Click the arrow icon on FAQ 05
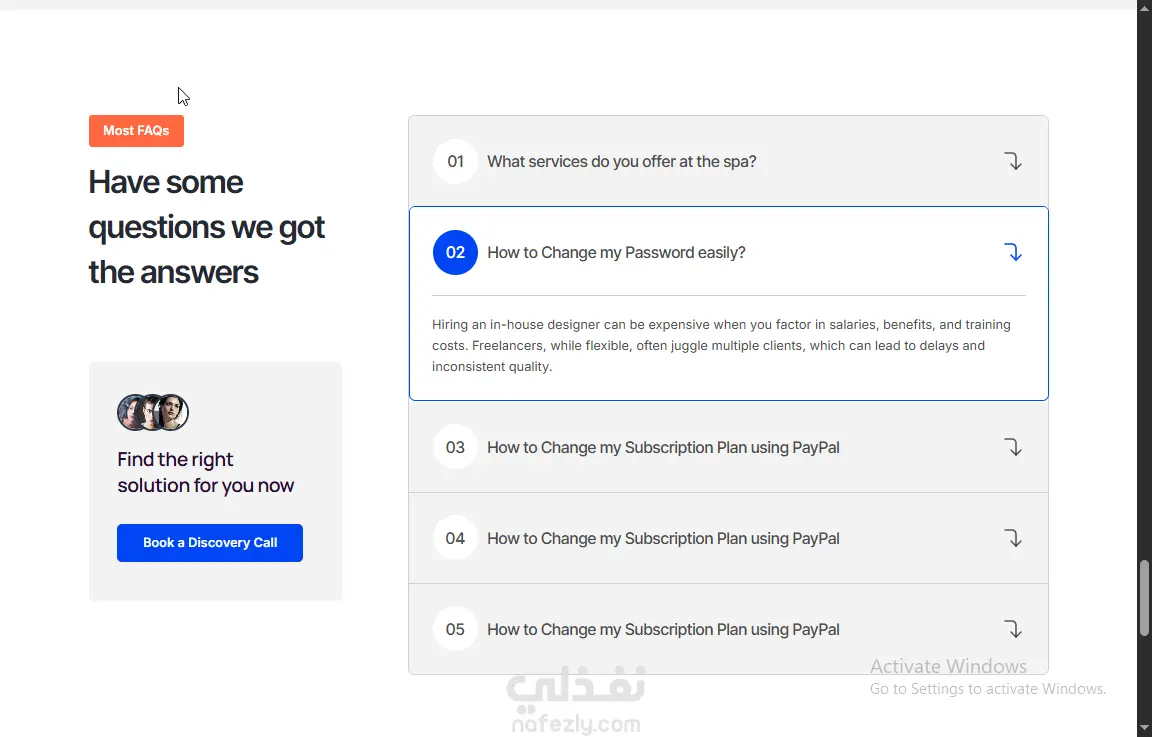 click(1013, 629)
